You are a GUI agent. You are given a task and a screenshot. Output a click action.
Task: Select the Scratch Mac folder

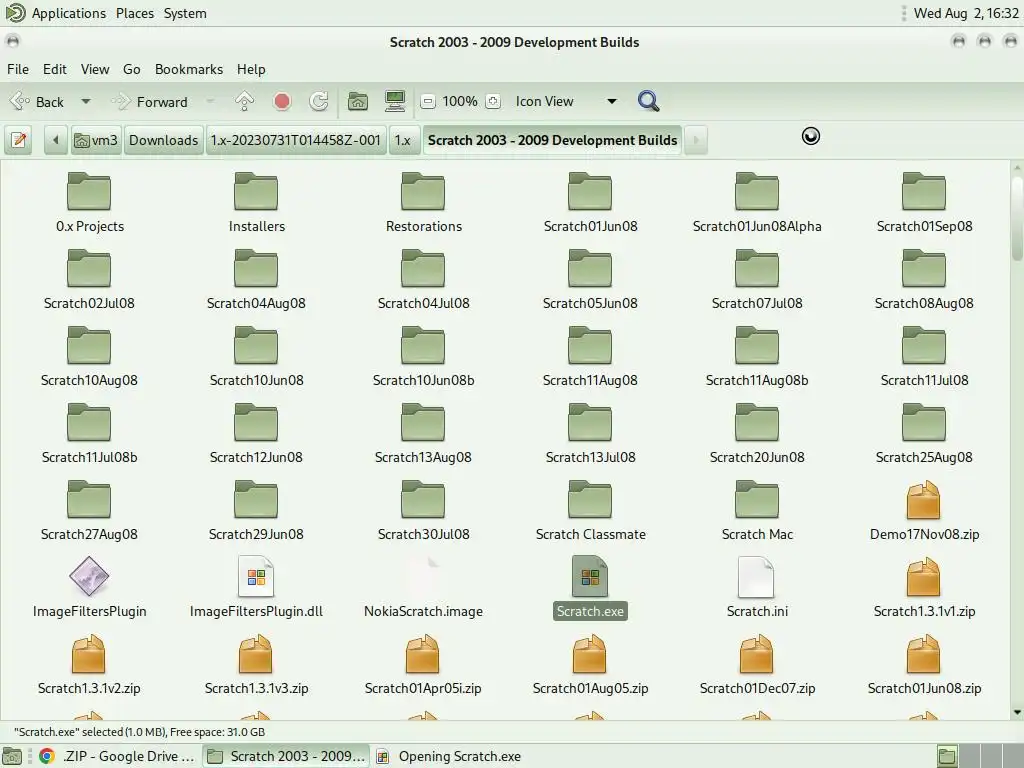[x=757, y=511]
